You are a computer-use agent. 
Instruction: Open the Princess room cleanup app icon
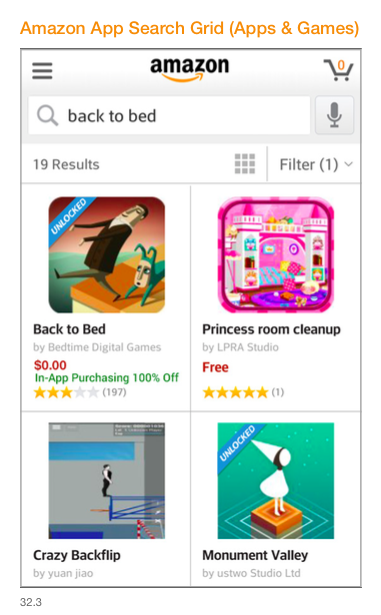tap(276, 255)
